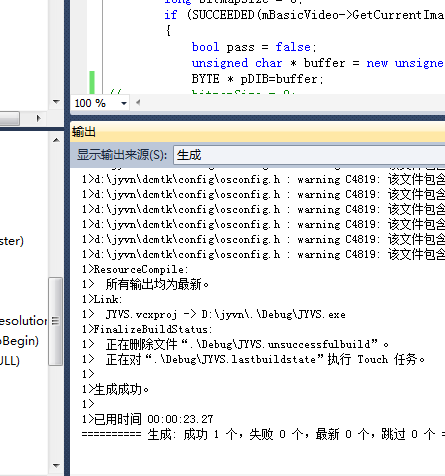Viewport: 445px width, 476px height.
Task: Click the output line 1>Link:
Action: pos(102,299)
